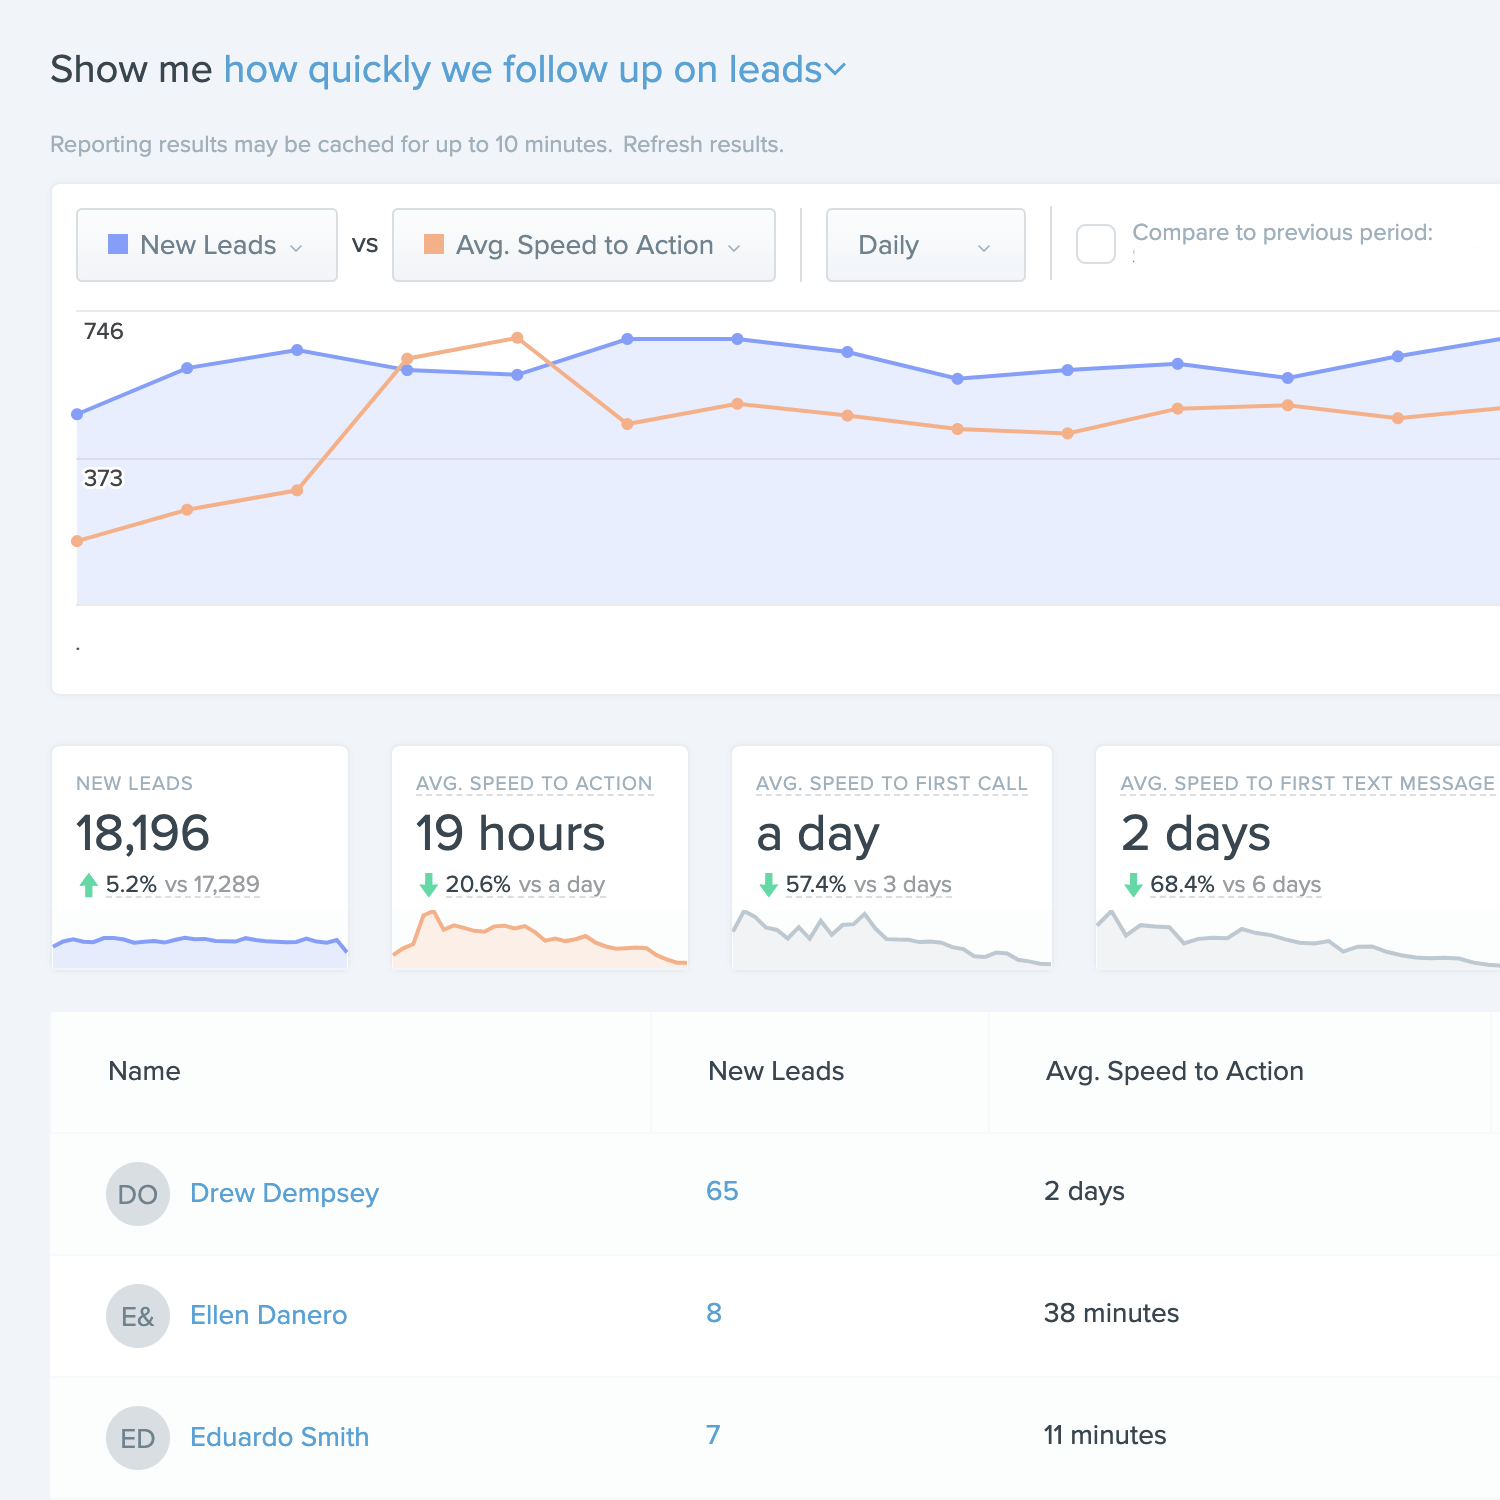Select the AVG. SPEED TO FIRST TEXT MESSAGE card

tap(1298, 858)
